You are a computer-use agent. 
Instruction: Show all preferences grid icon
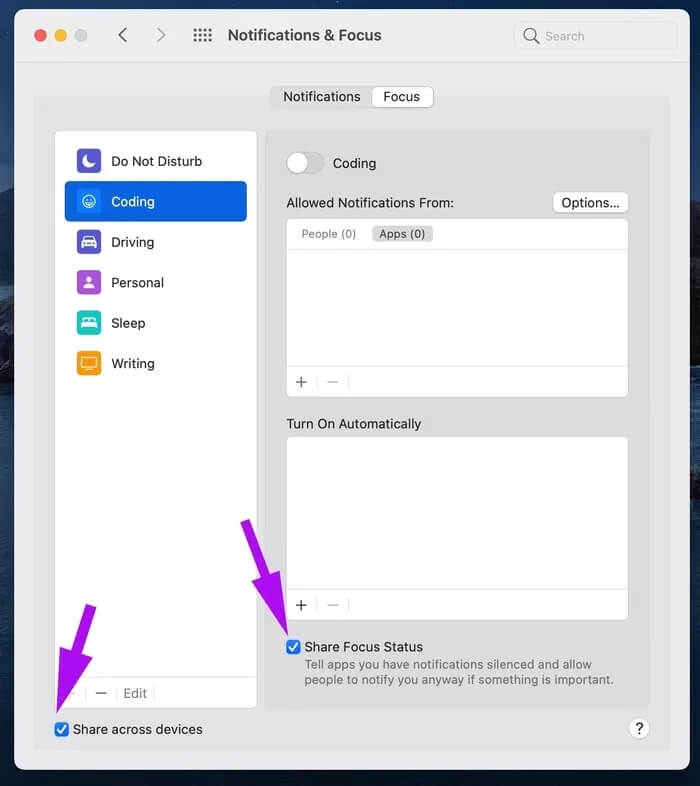coord(203,35)
